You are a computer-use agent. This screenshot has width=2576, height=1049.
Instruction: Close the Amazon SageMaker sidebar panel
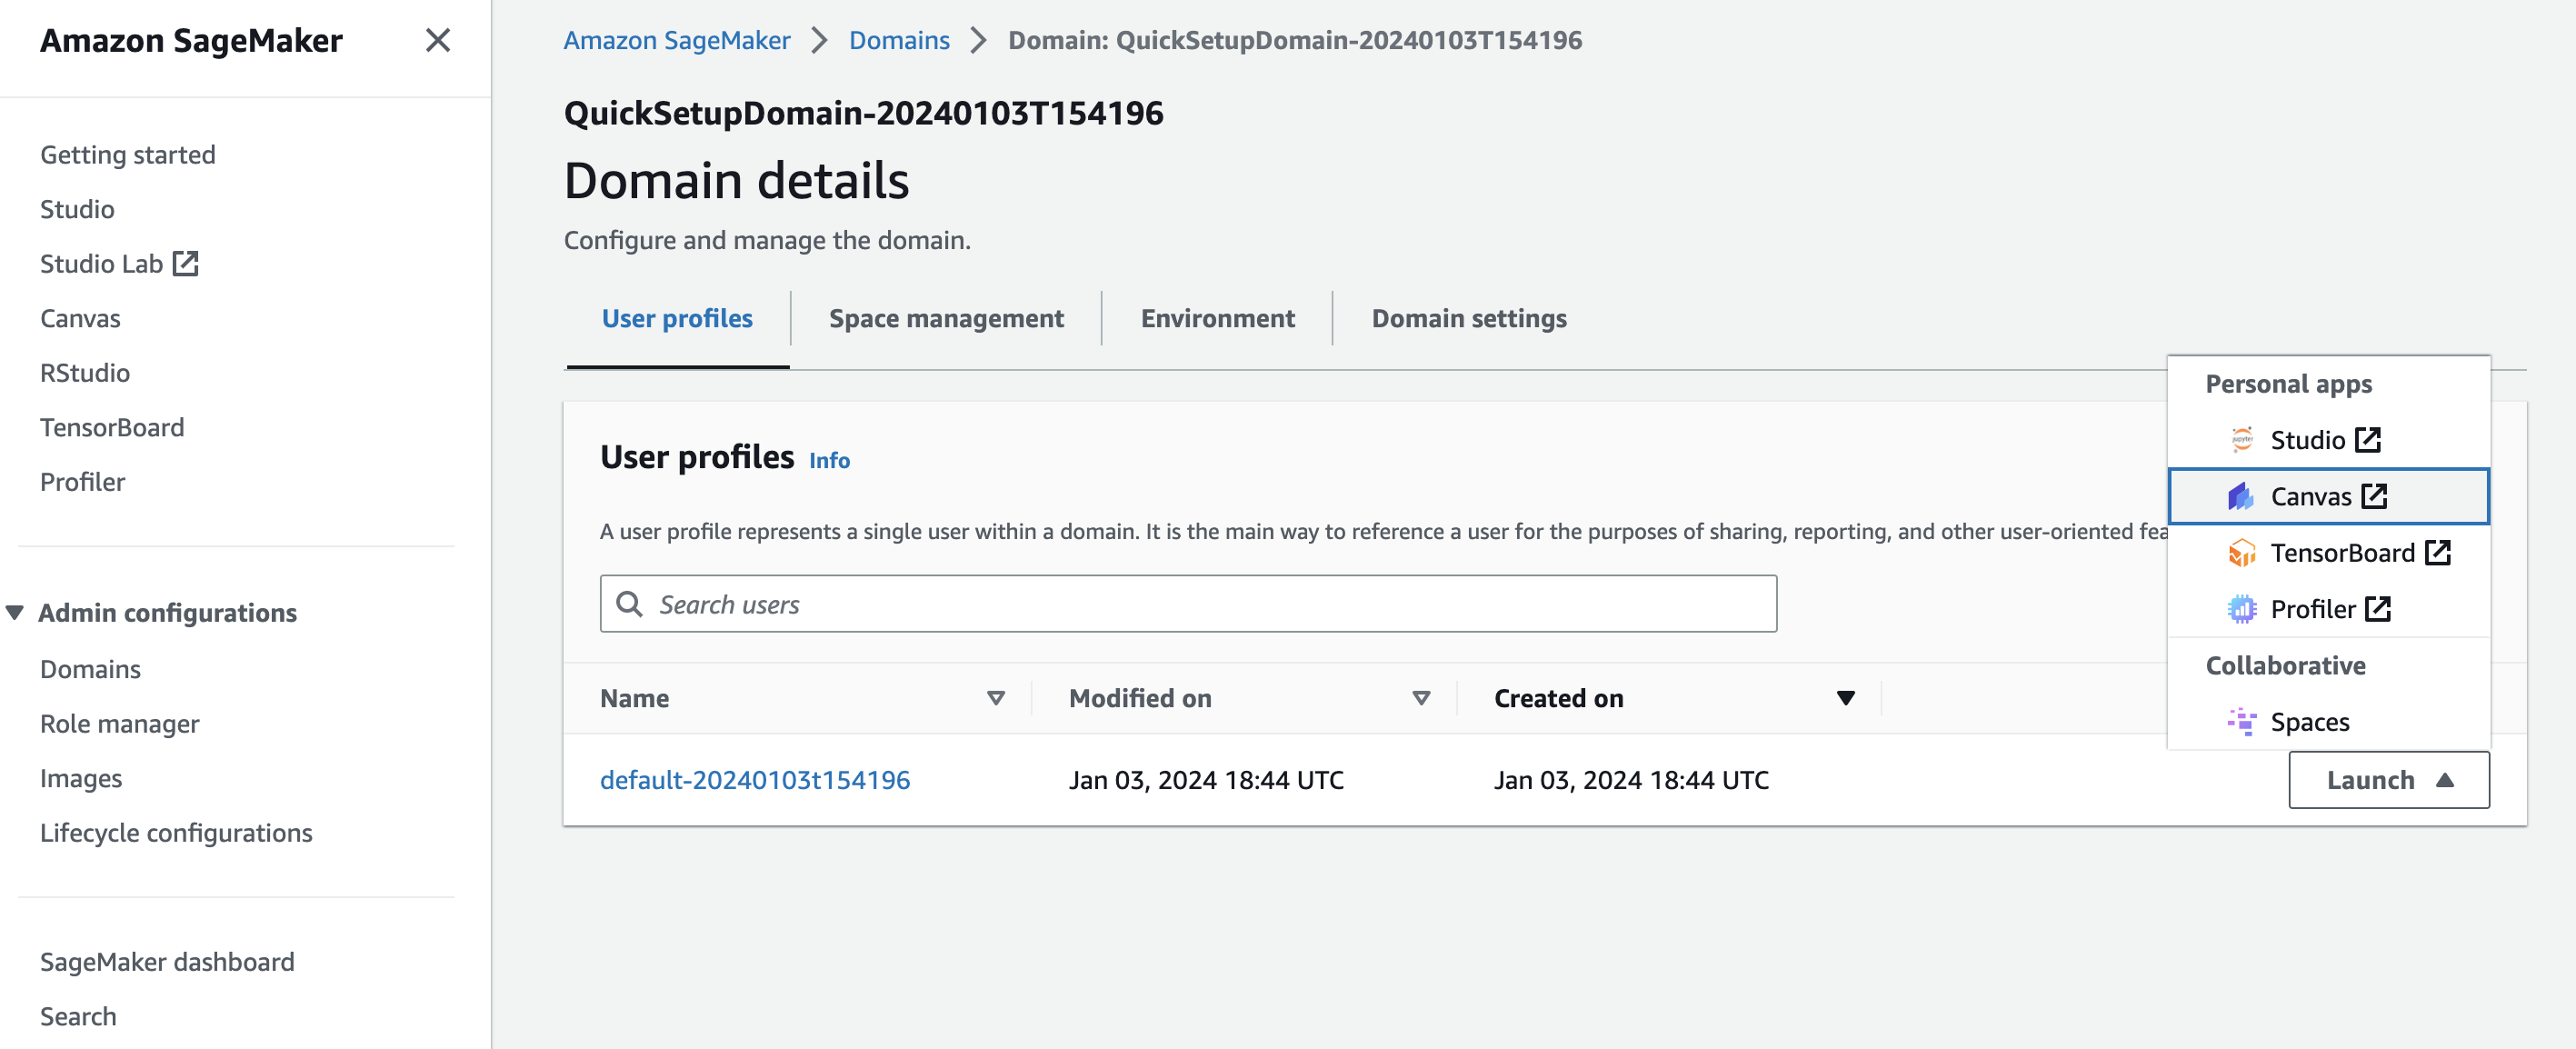pos(437,41)
